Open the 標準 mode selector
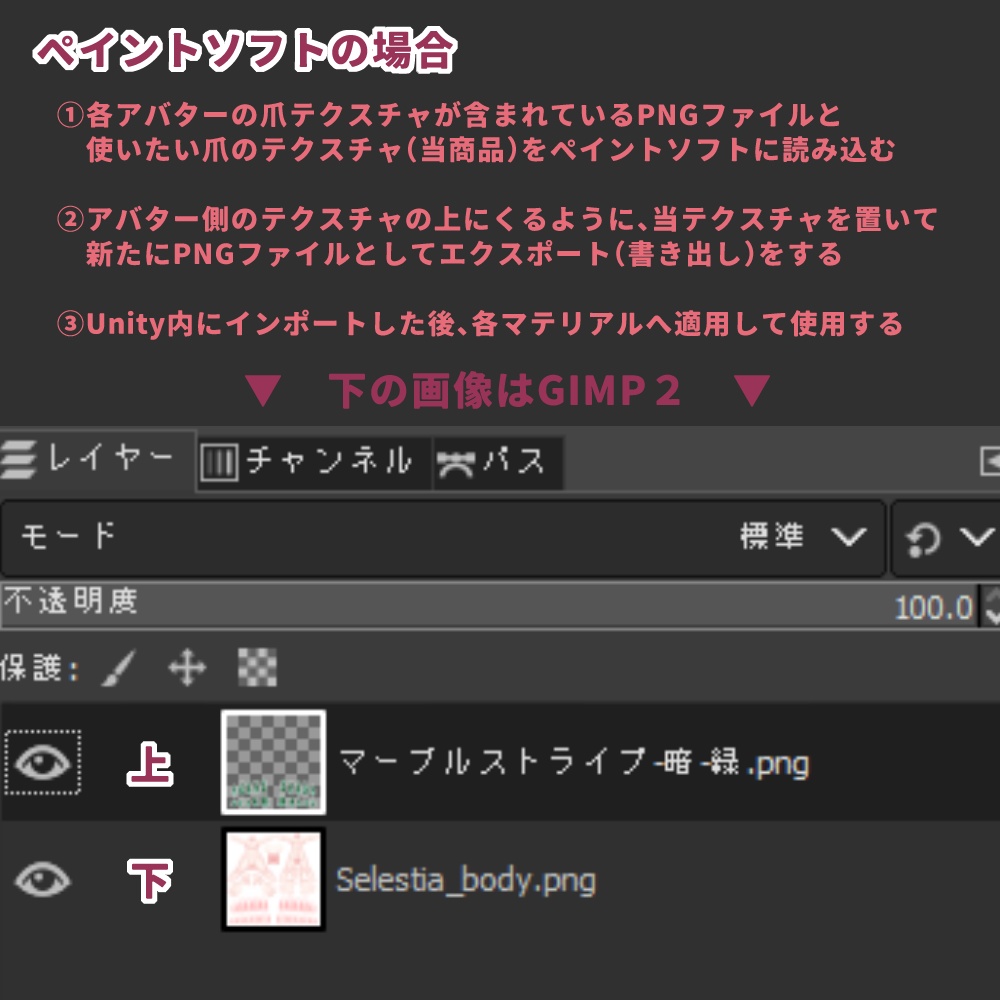Screen dimensions: 1000x1000 point(789,537)
